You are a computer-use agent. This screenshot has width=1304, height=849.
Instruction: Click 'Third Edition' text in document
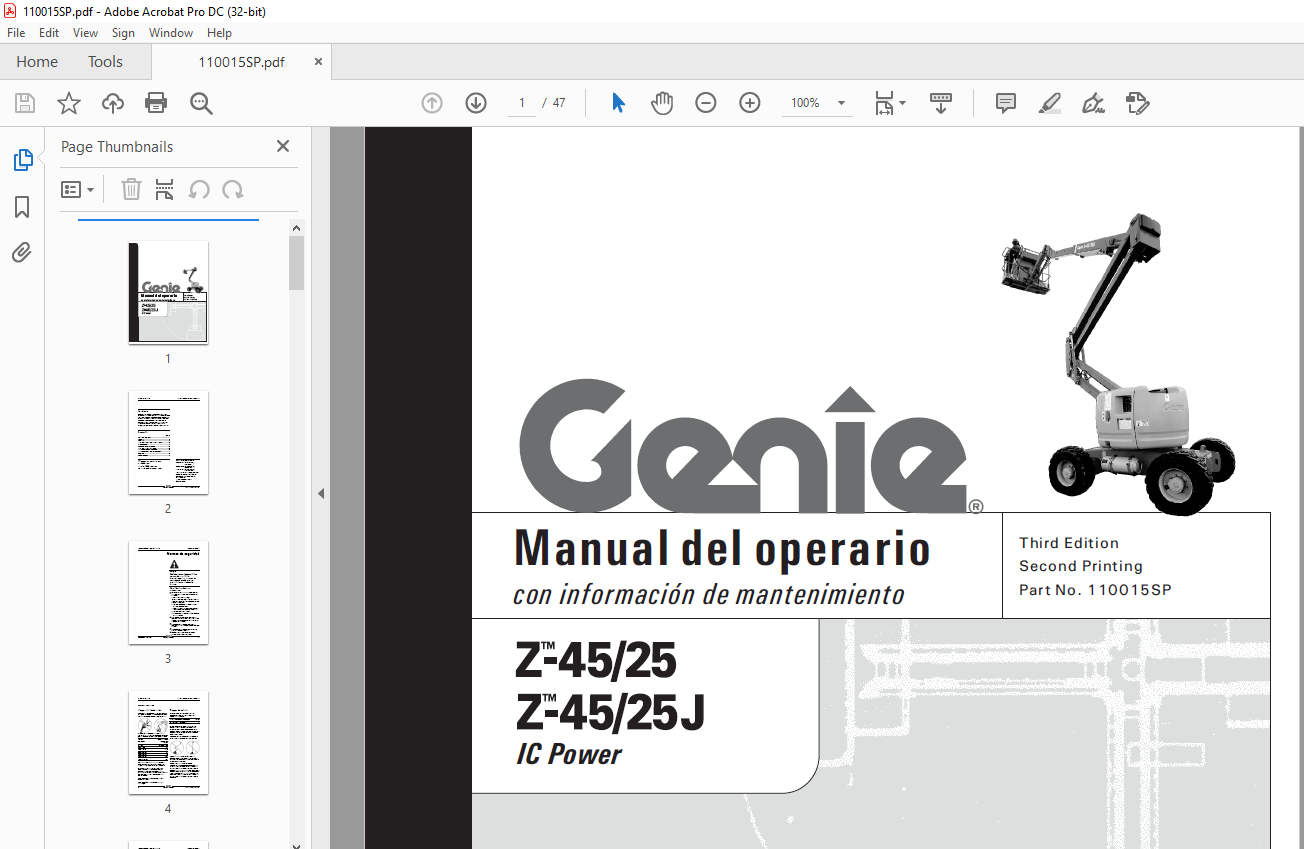coord(1069,543)
